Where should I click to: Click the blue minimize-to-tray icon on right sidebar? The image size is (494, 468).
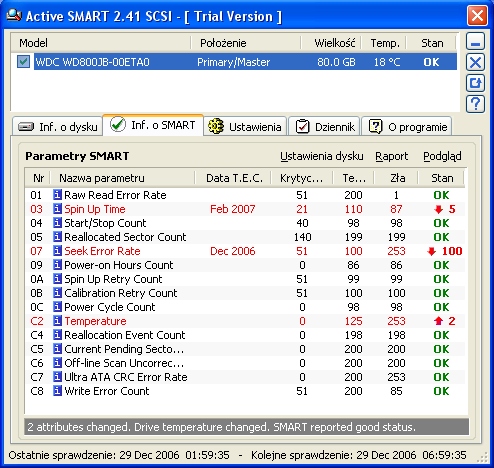click(x=475, y=42)
